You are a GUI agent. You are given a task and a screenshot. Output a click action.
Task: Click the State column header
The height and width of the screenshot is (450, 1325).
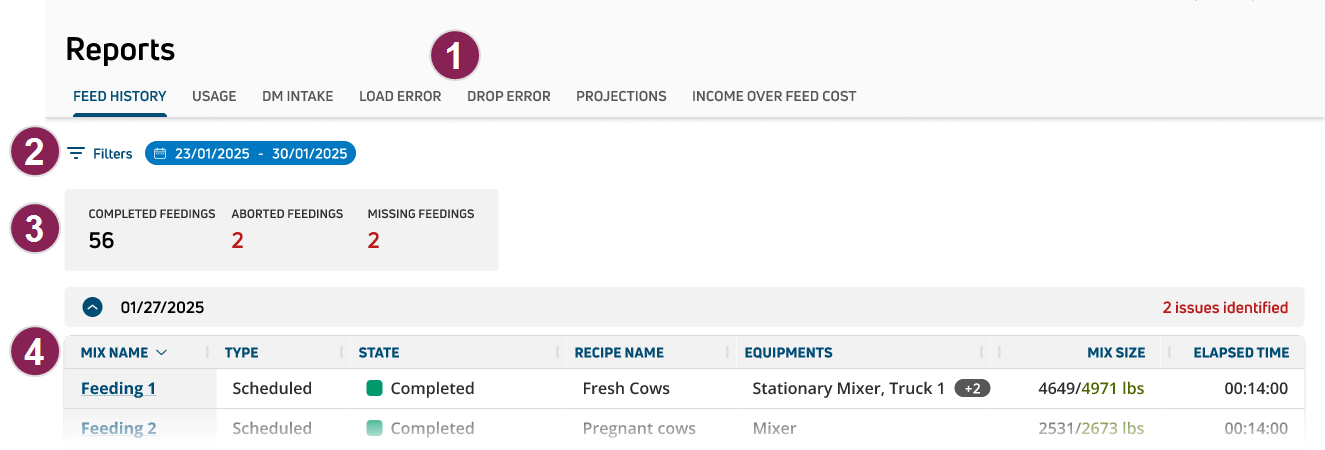click(379, 352)
